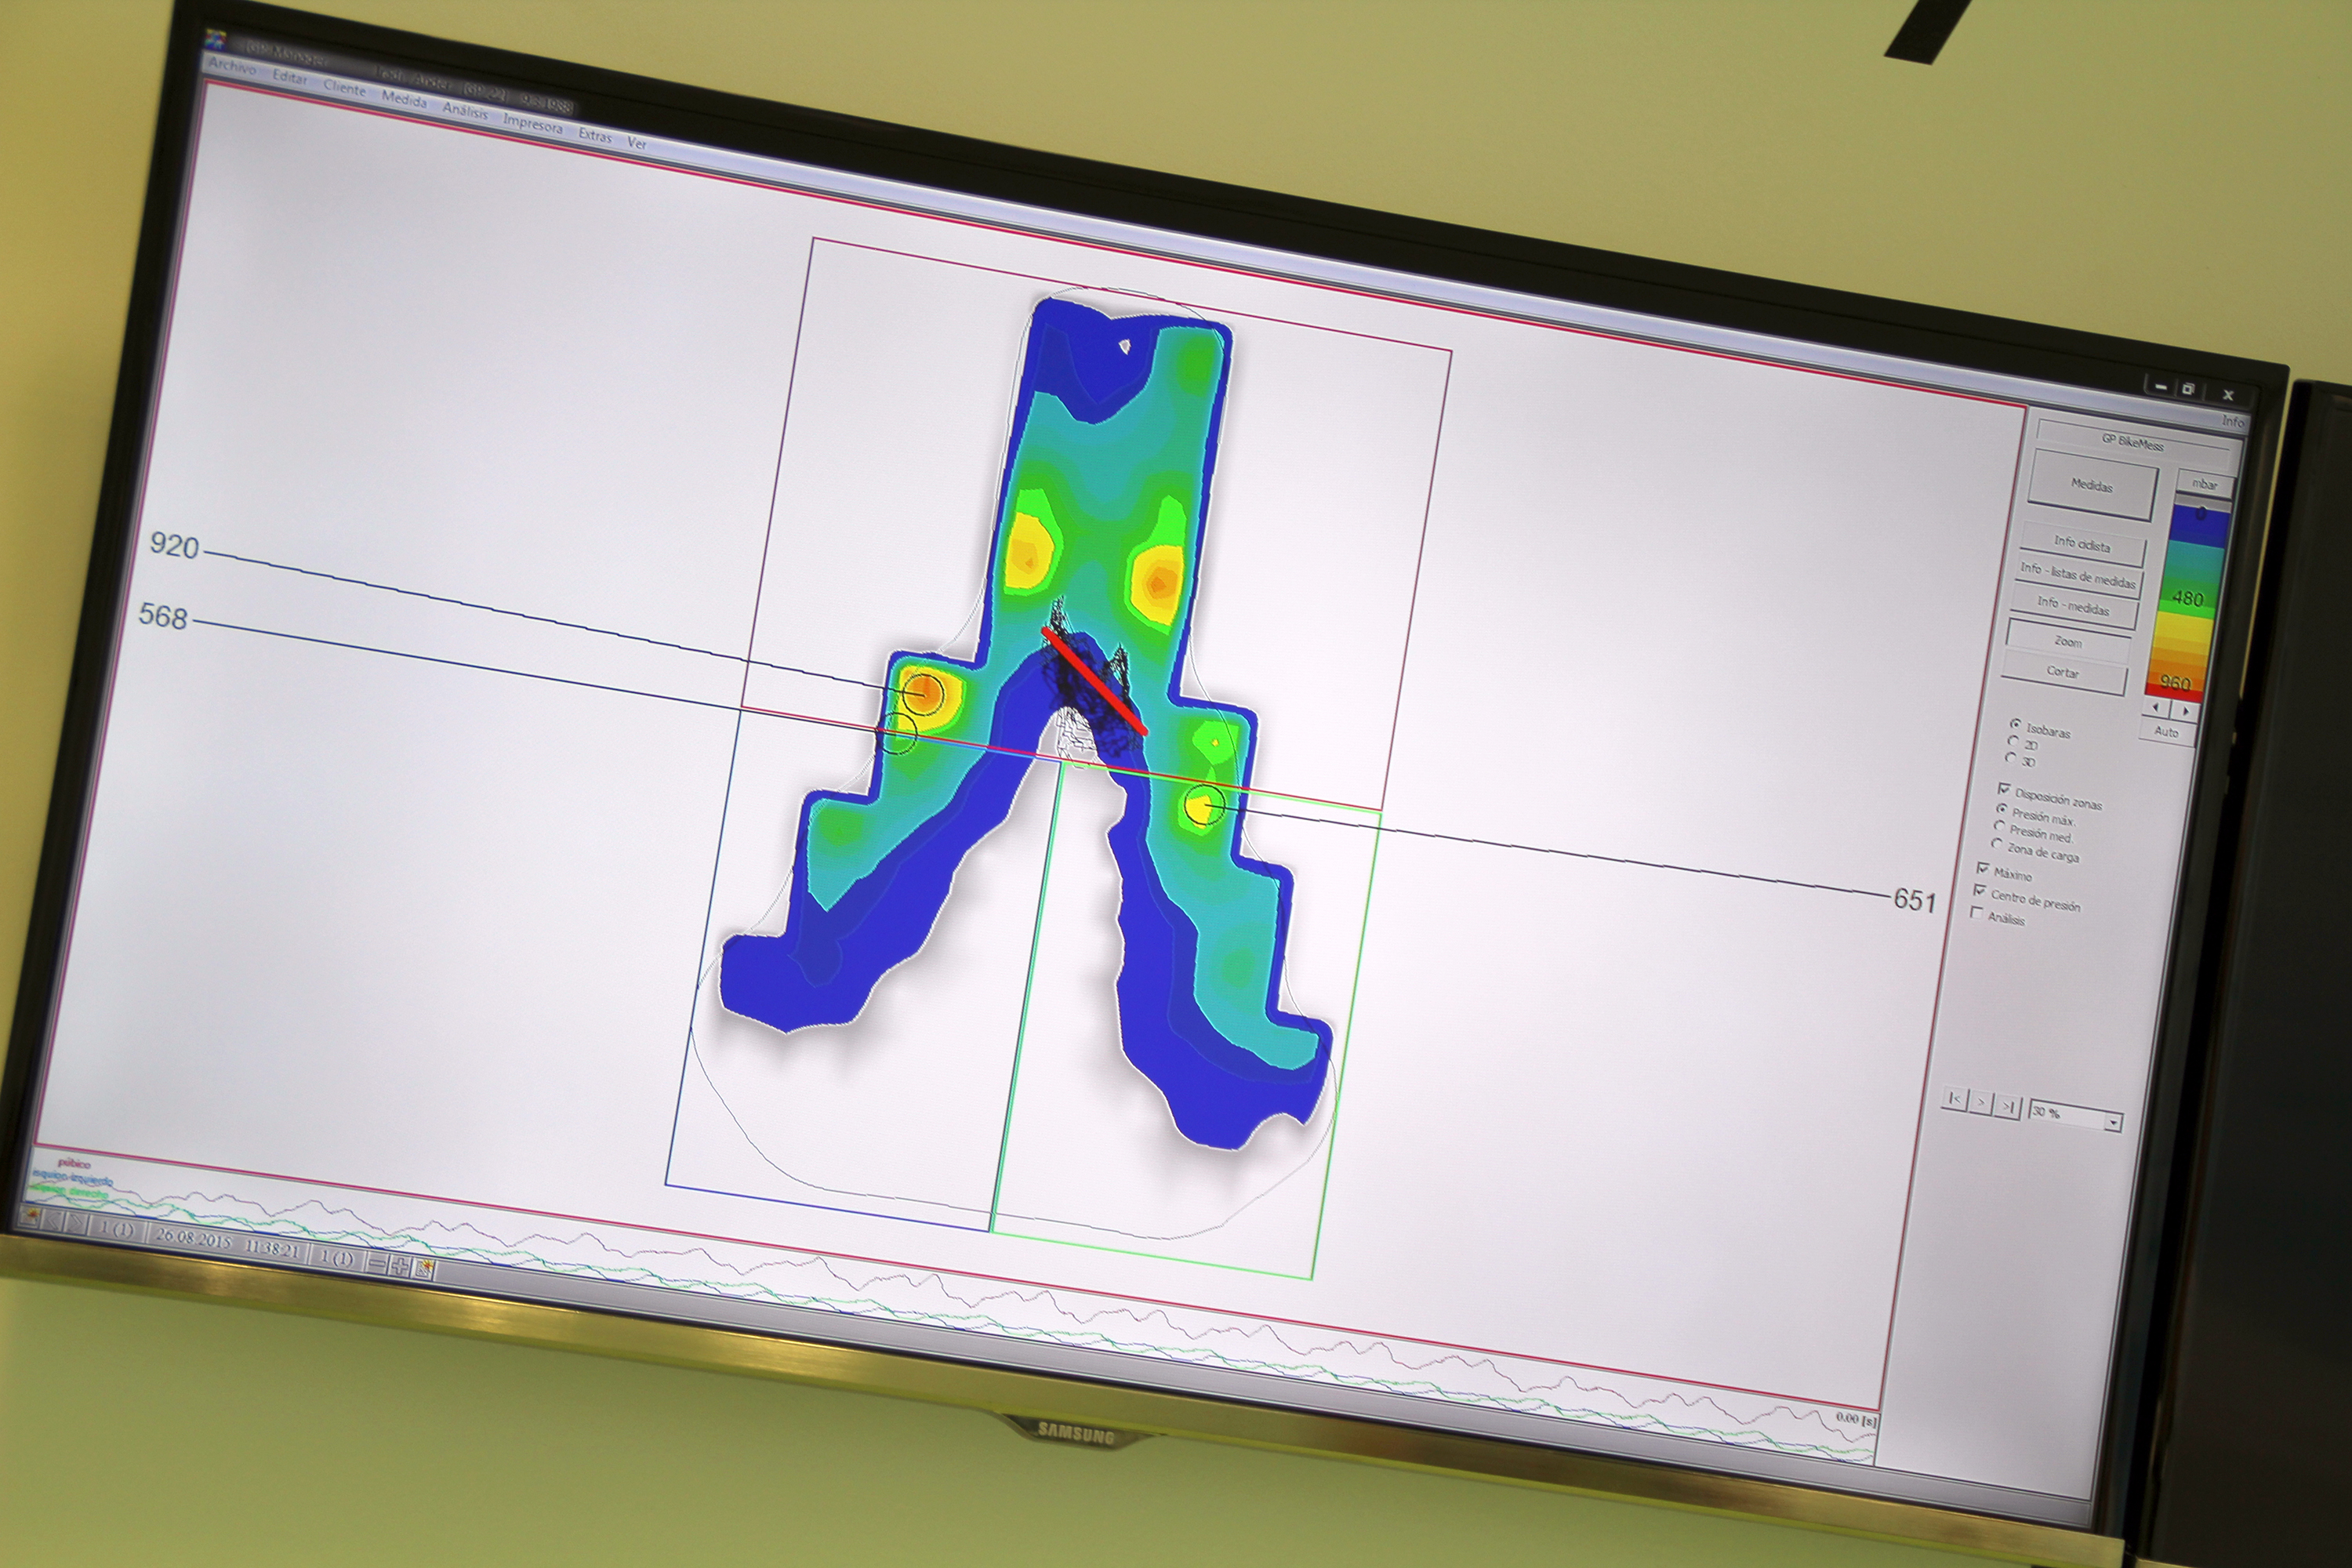The image size is (2352, 1568).
Task: Jump to first frame of playback
Action: (x=1955, y=1100)
